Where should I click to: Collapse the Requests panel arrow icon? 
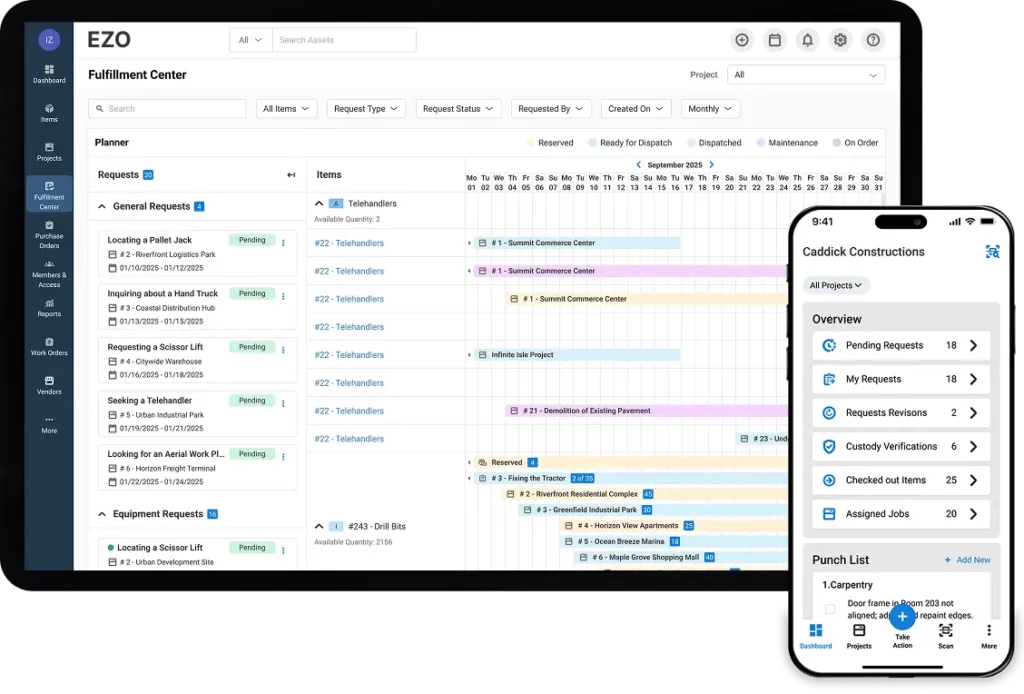pos(291,175)
